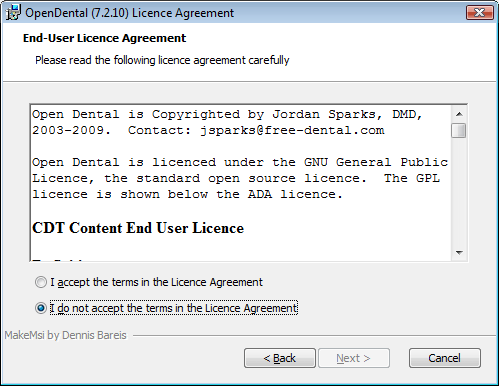Viewport: 499px width, 386px height.
Task: Go back with the Back button
Action: [x=280, y=358]
